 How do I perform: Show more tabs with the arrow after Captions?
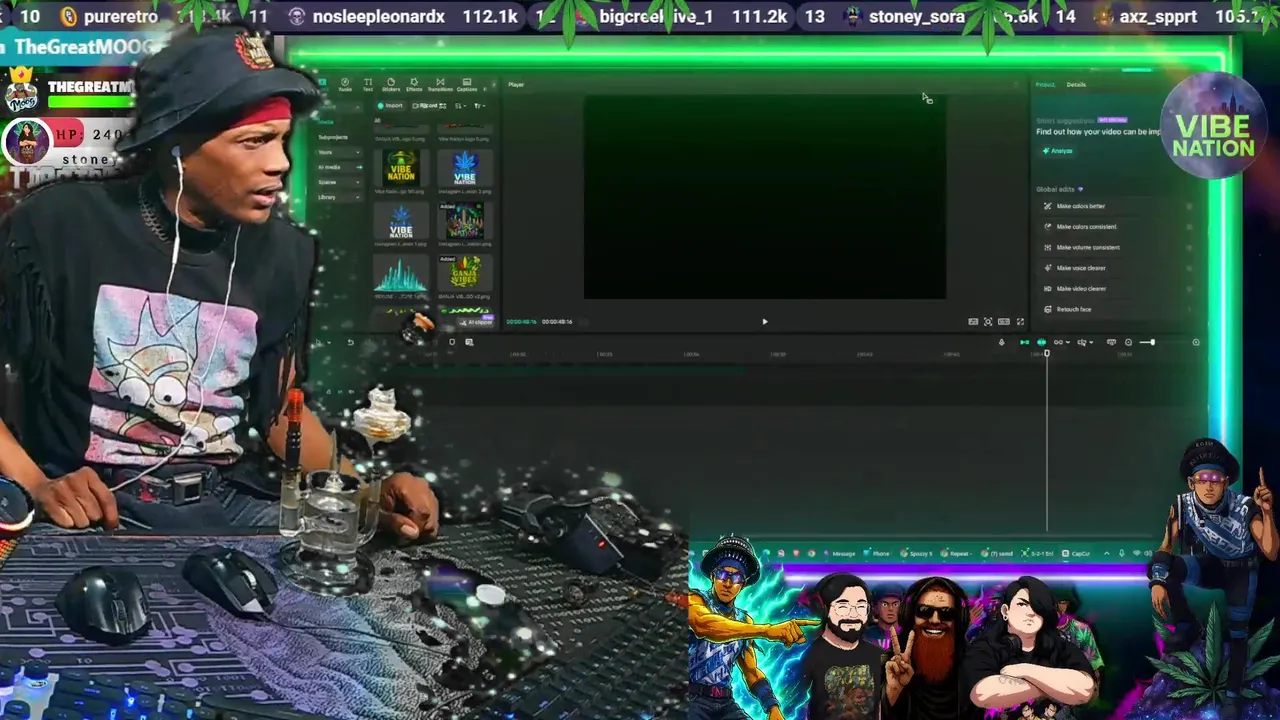pyautogui.click(x=493, y=85)
